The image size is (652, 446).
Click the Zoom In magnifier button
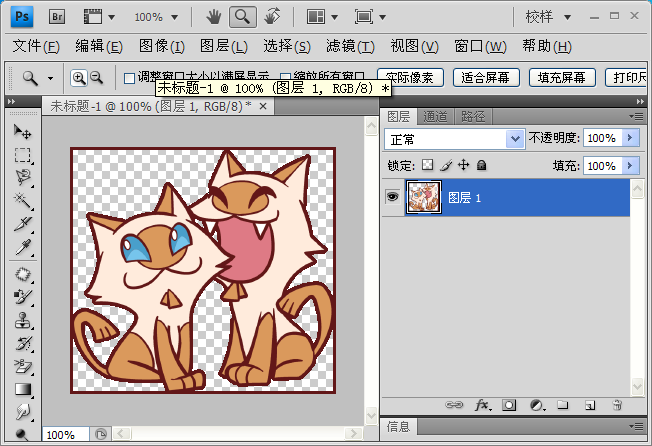pos(79,78)
